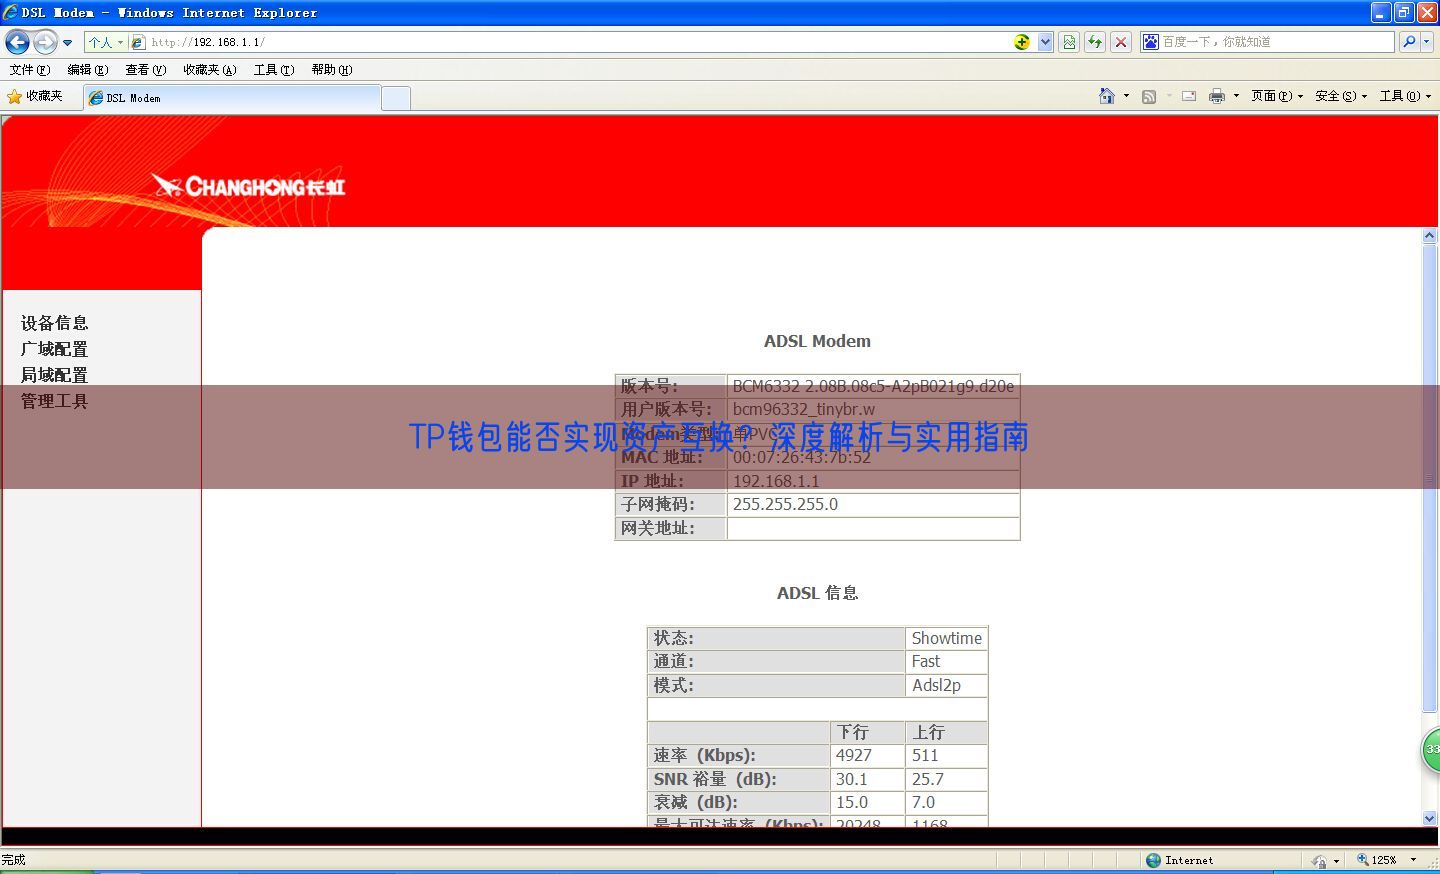Viewport: 1440px width, 874px height.
Task: Click the protected mode lock icon
Action: (x=1320, y=860)
